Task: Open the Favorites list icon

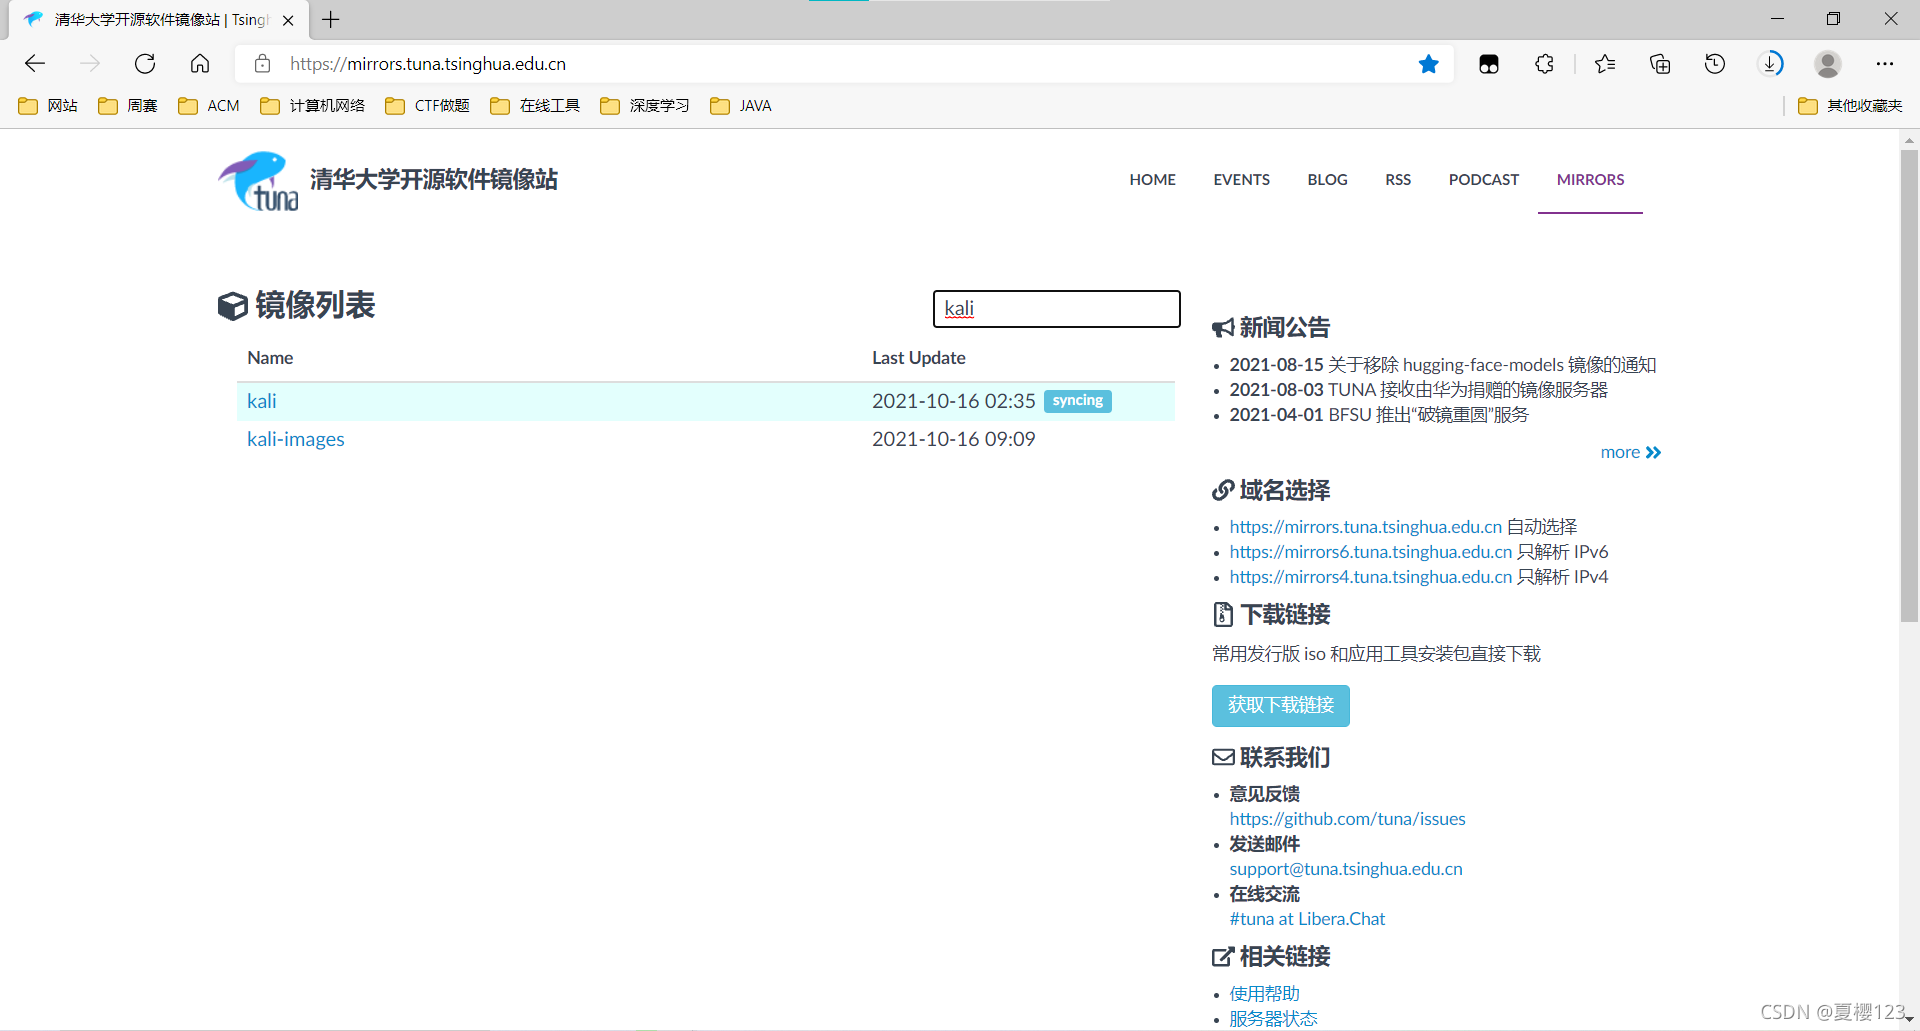Action: tap(1605, 64)
